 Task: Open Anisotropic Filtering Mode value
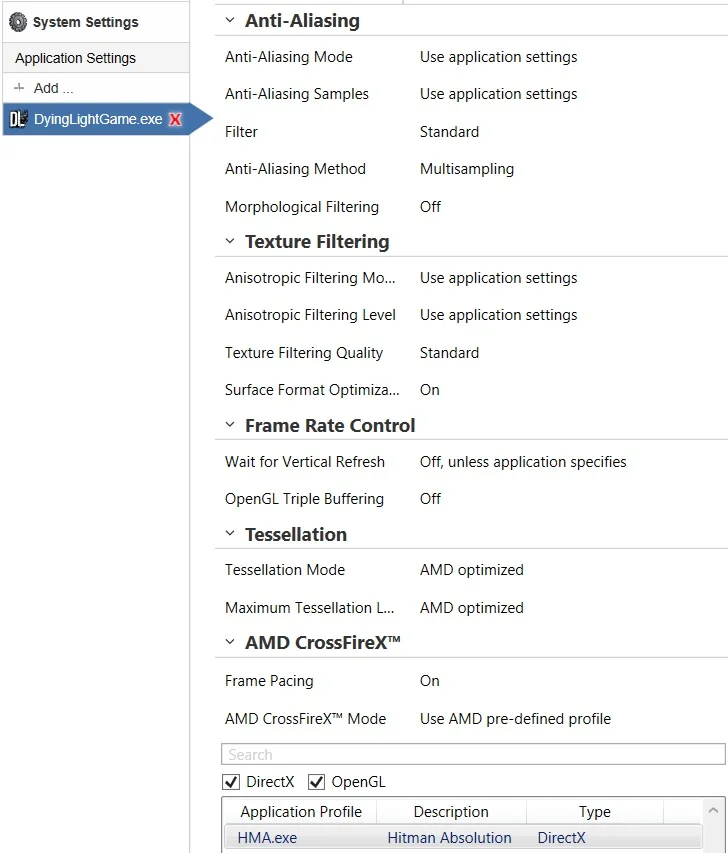coord(498,278)
